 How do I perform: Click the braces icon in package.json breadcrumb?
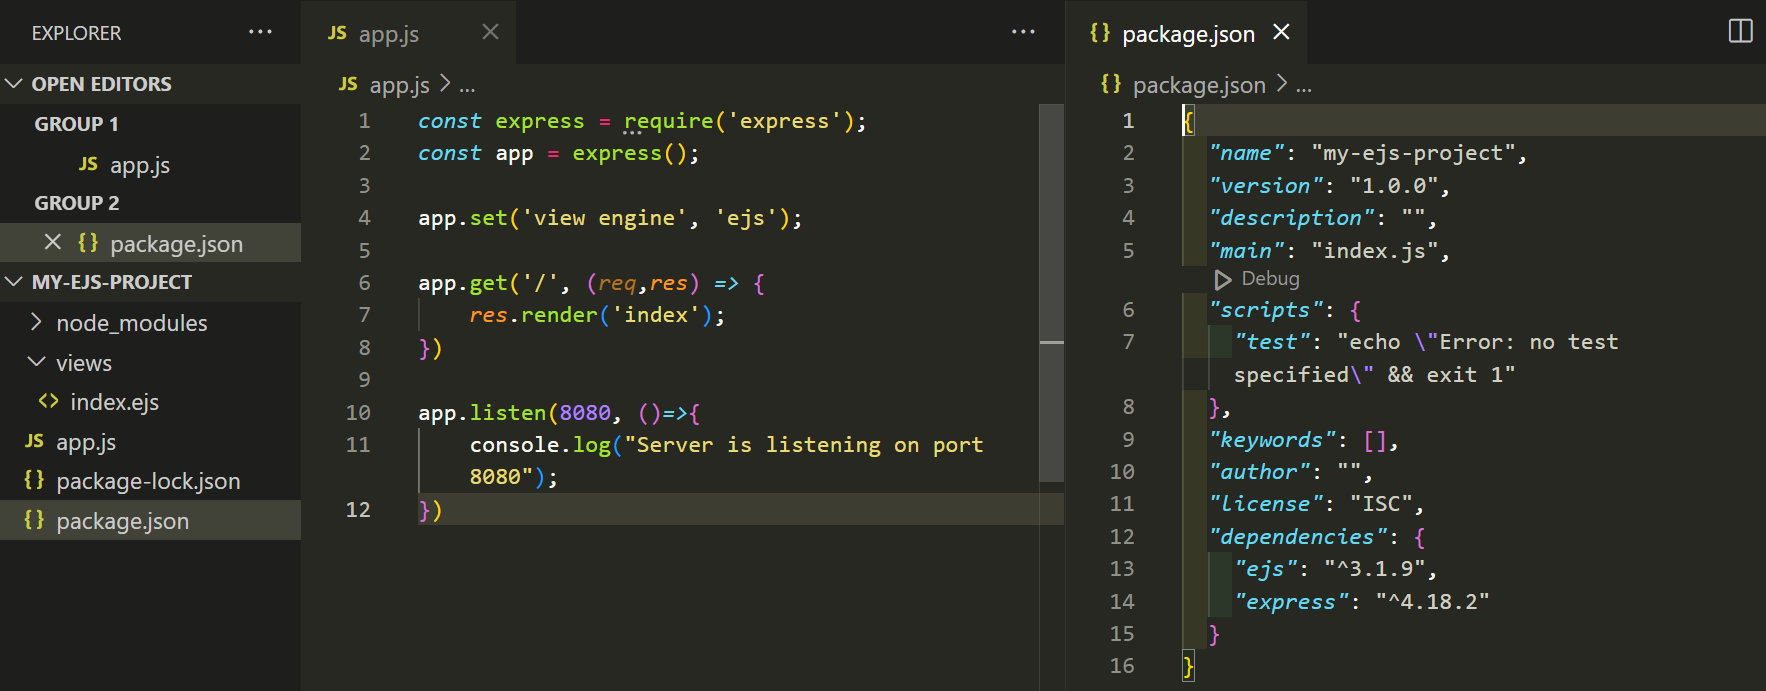tap(1111, 84)
